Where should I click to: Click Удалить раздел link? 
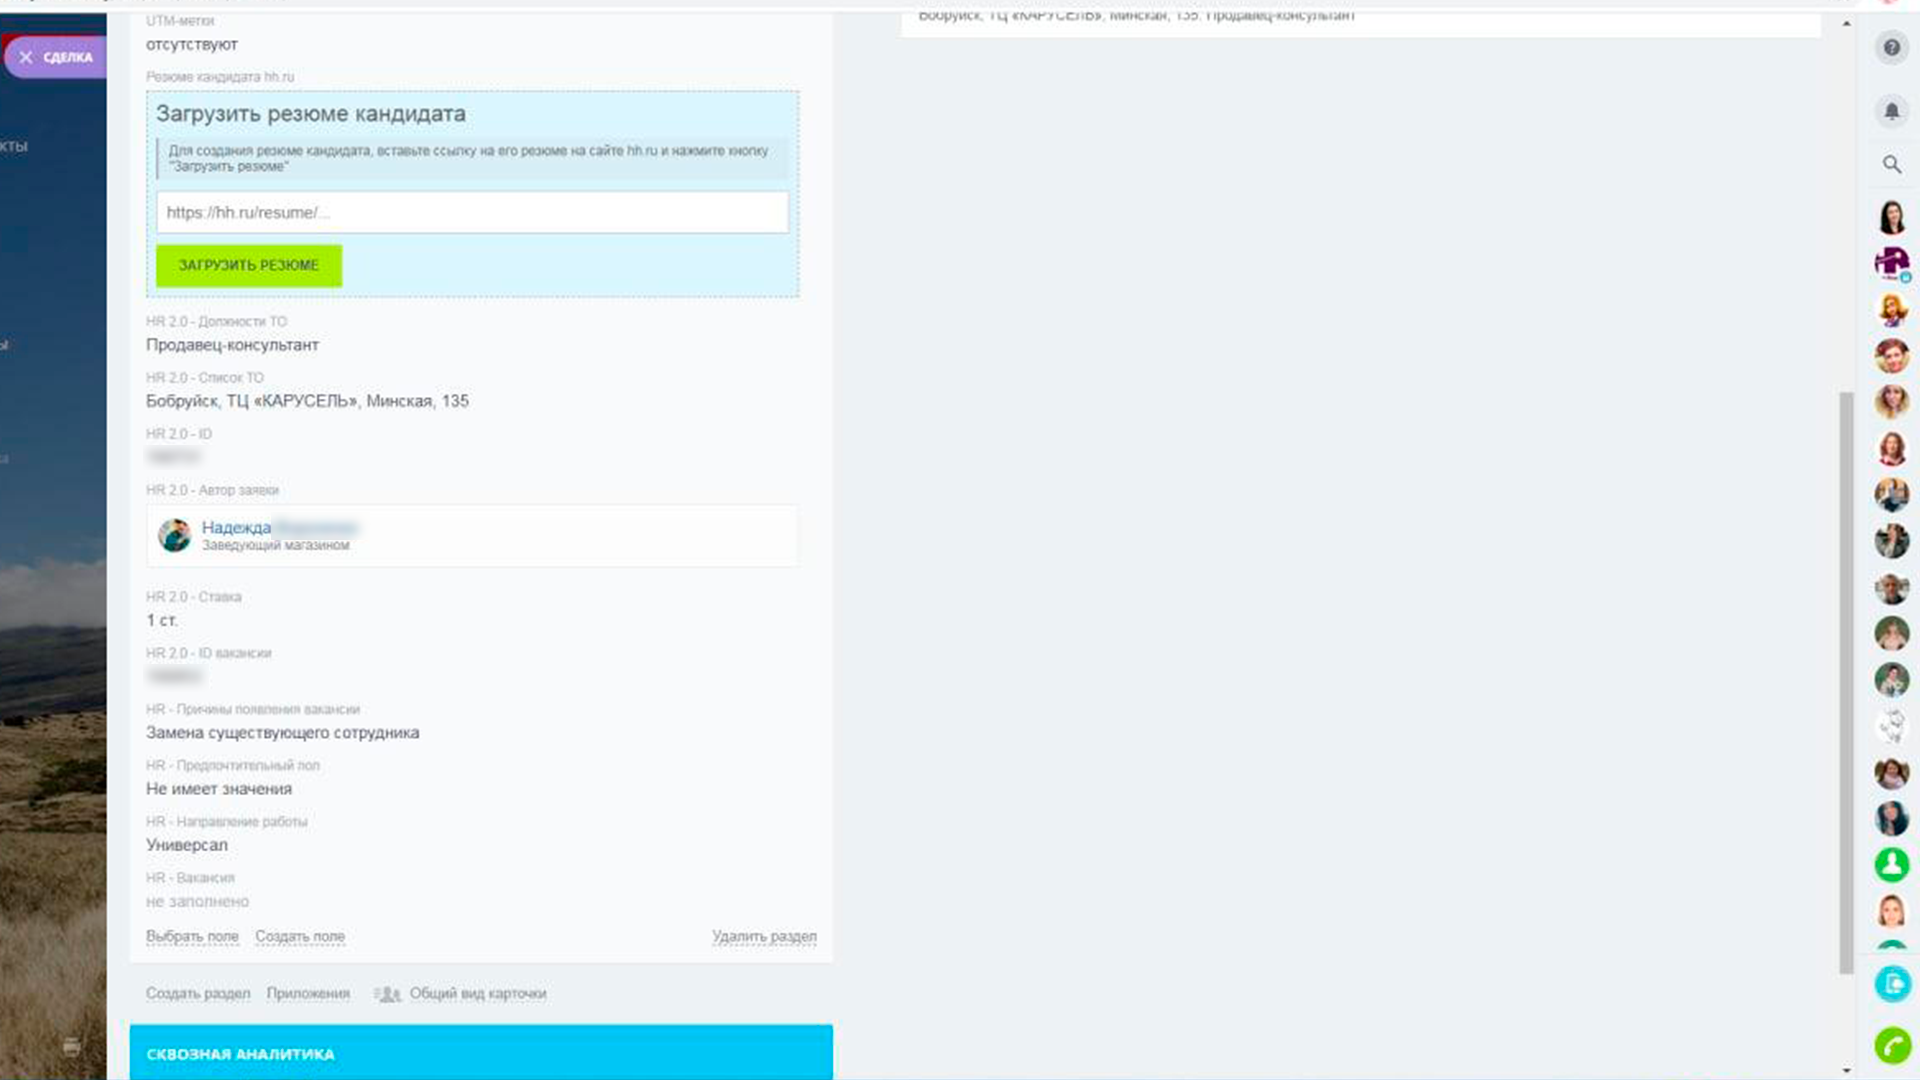click(x=764, y=937)
